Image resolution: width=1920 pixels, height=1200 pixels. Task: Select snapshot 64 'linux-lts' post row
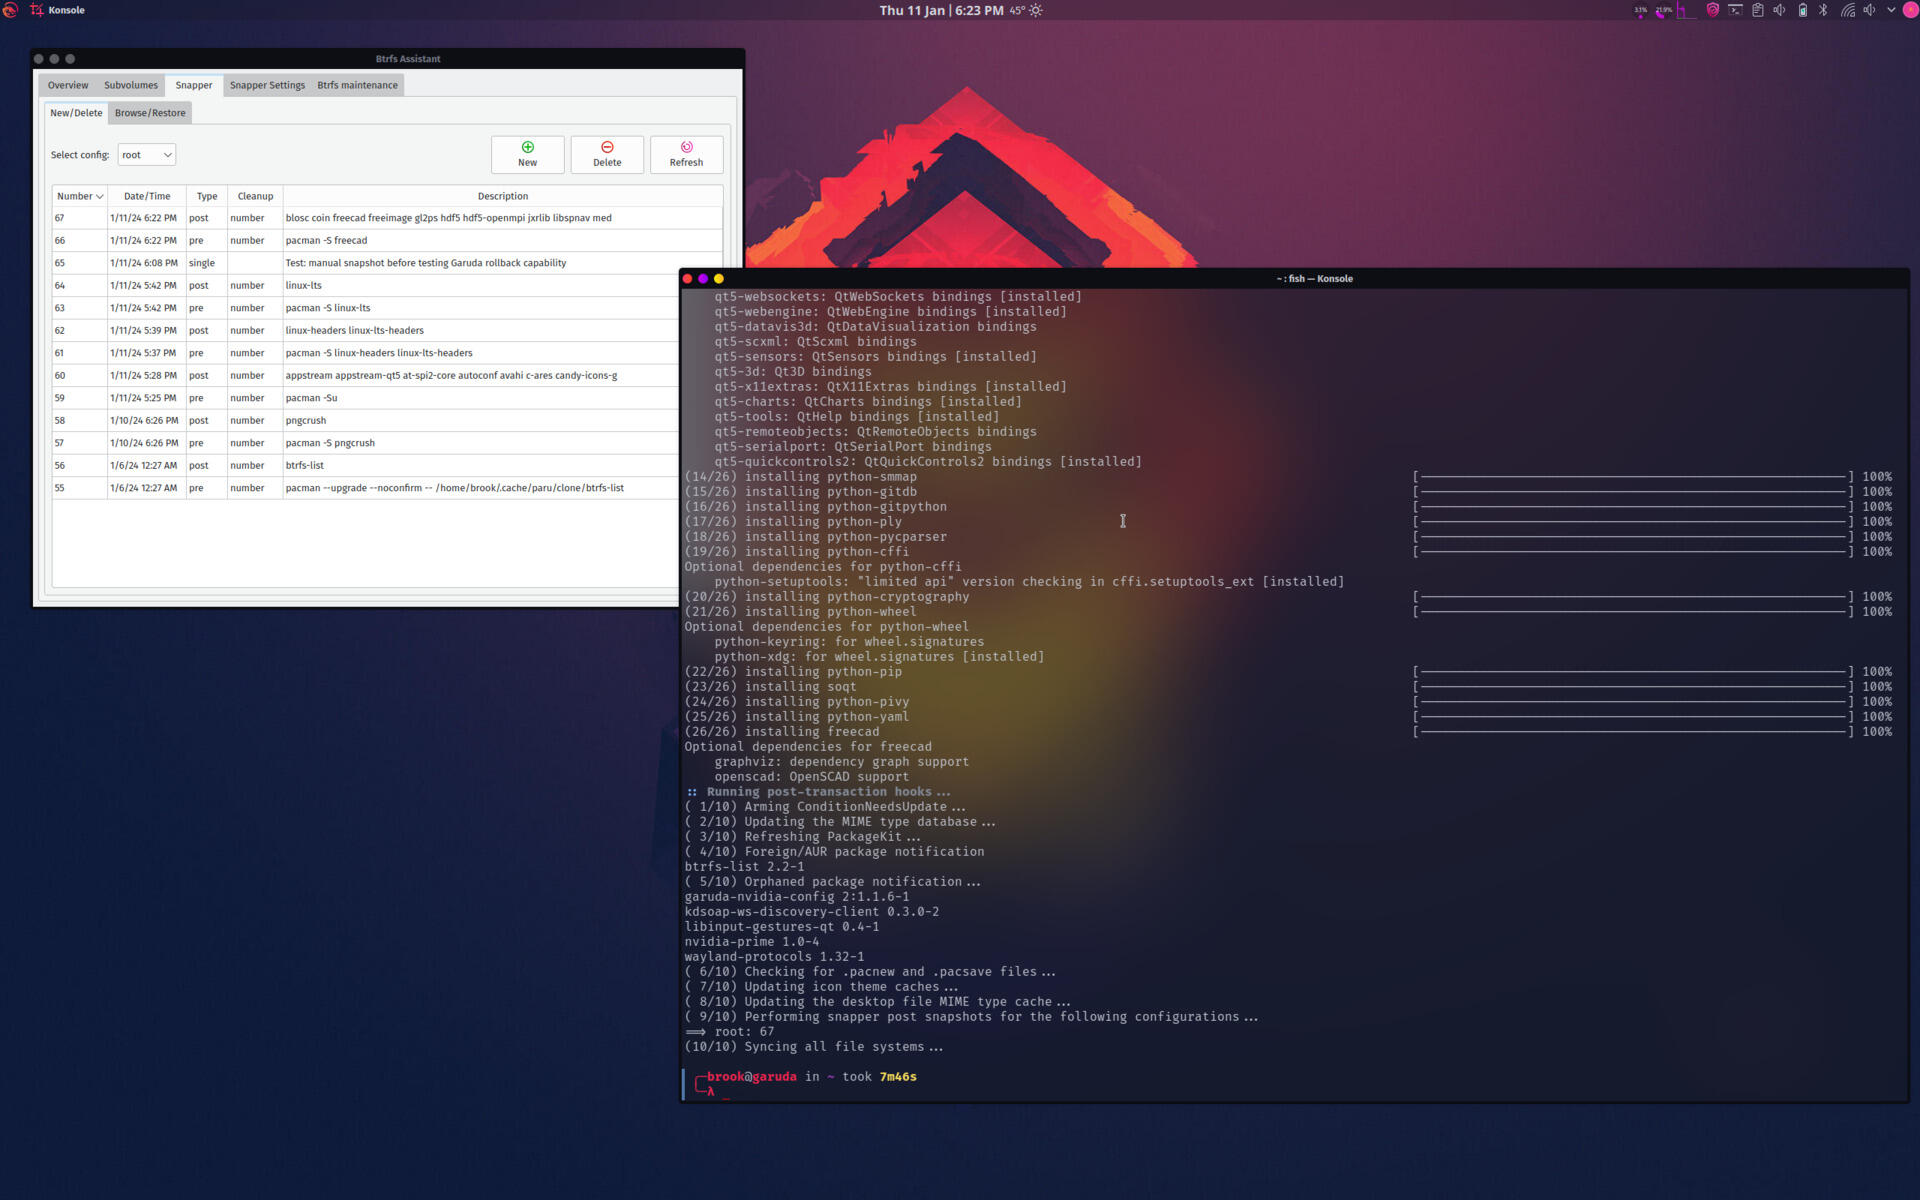(366, 286)
